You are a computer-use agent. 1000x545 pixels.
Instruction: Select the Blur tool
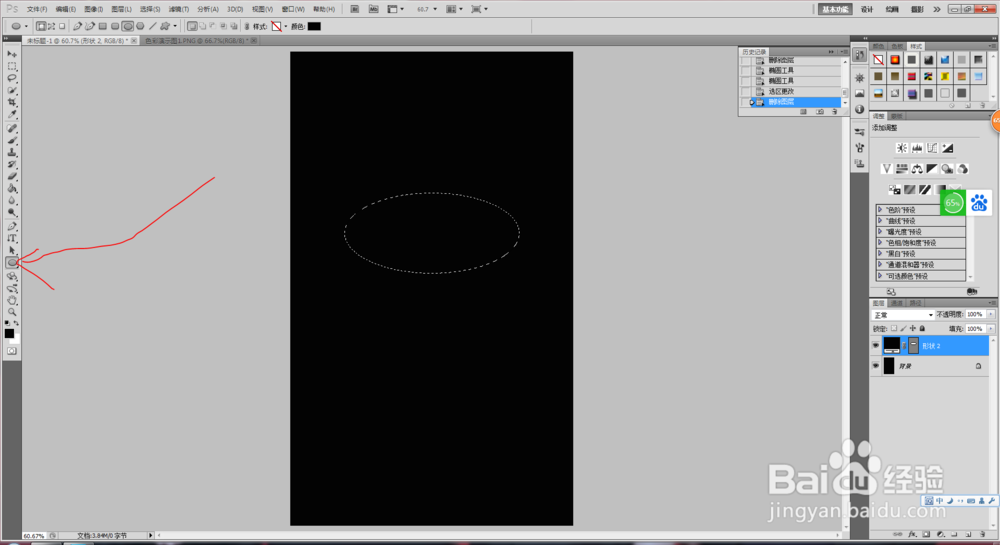click(11, 201)
